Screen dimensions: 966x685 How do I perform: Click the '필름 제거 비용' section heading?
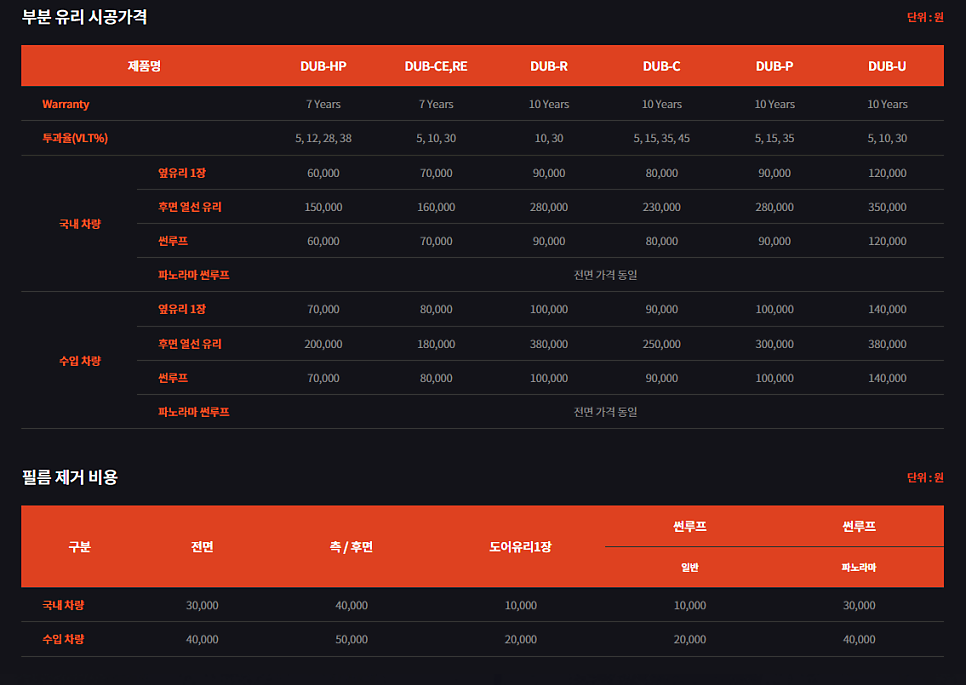[x=70, y=477]
